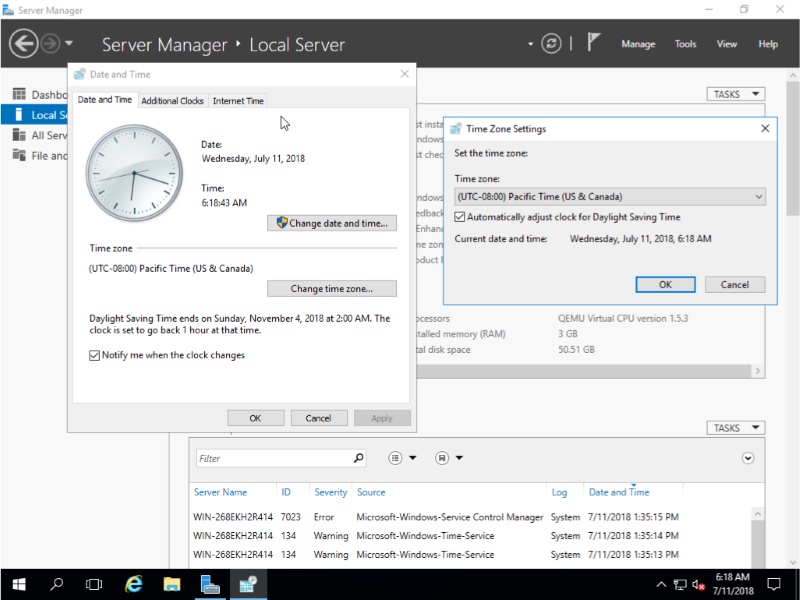The width and height of the screenshot is (800, 600).
Task: Click the muted volume tray icon
Action: click(698, 585)
